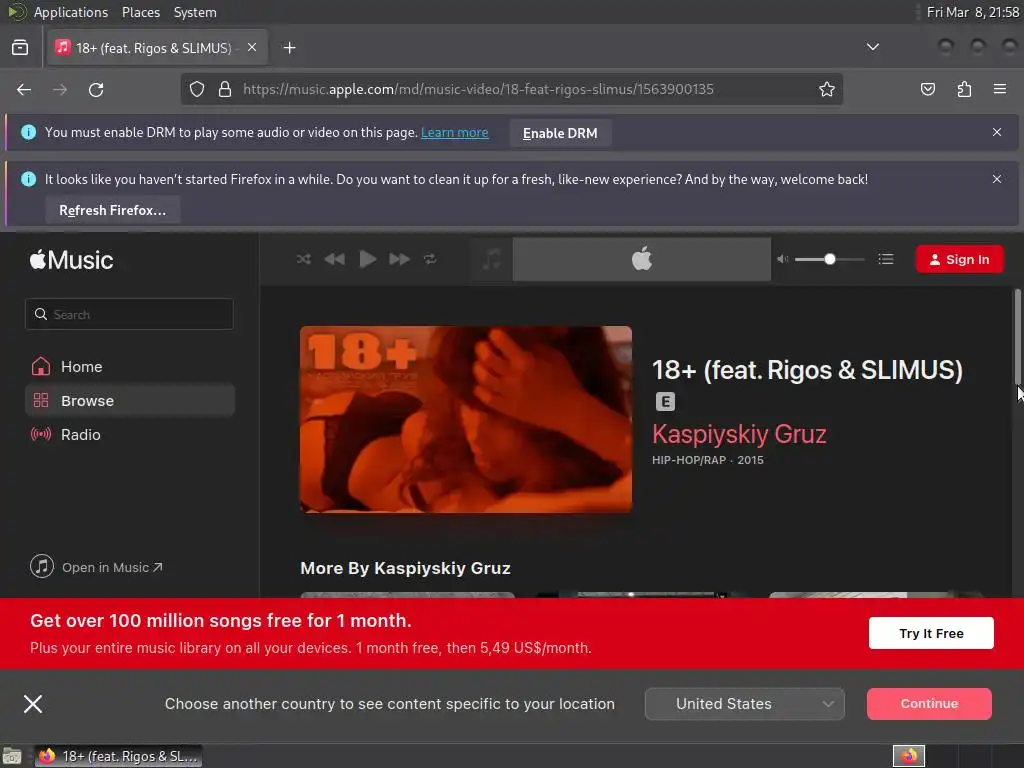Skip to previous track
1024x768 pixels.
point(334,259)
